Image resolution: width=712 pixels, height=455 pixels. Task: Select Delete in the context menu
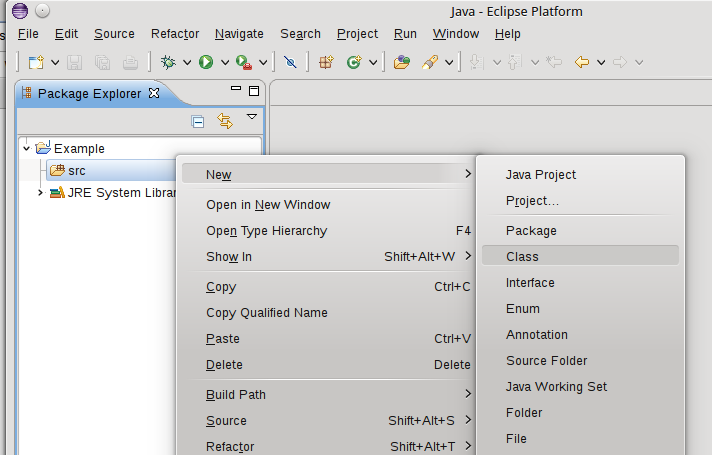[328, 365]
